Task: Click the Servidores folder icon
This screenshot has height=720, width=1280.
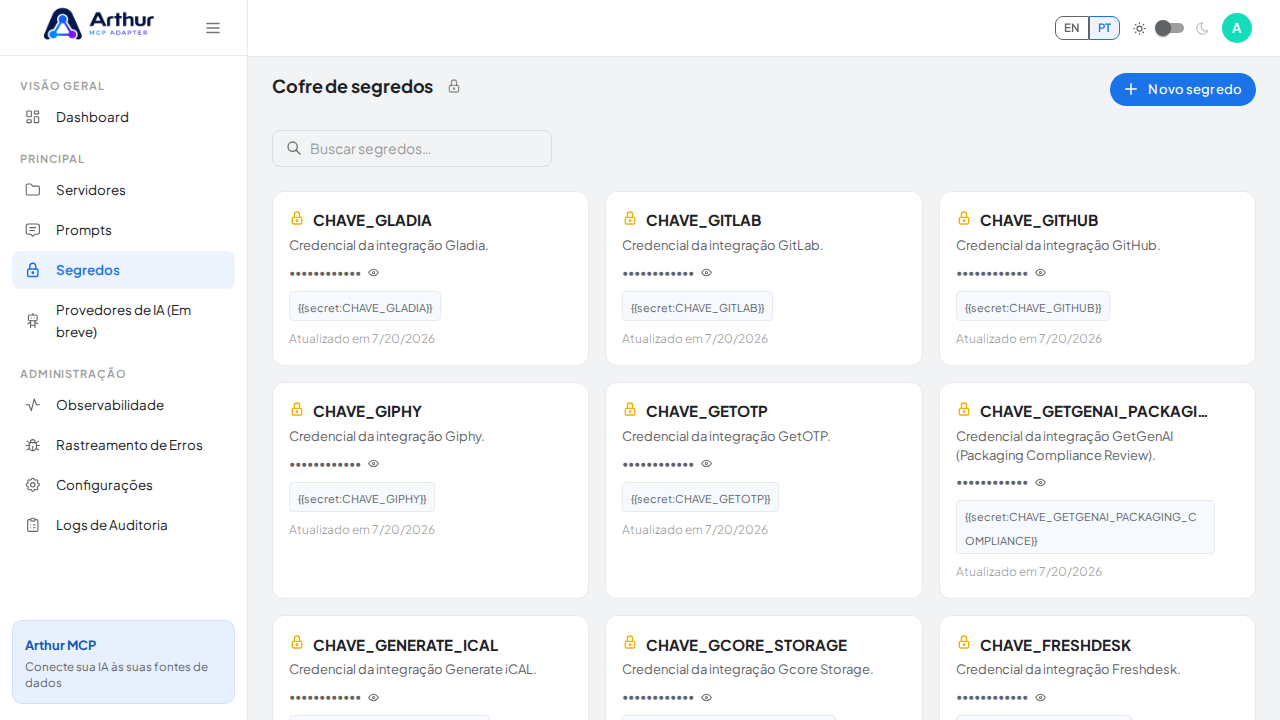Action: pos(33,190)
